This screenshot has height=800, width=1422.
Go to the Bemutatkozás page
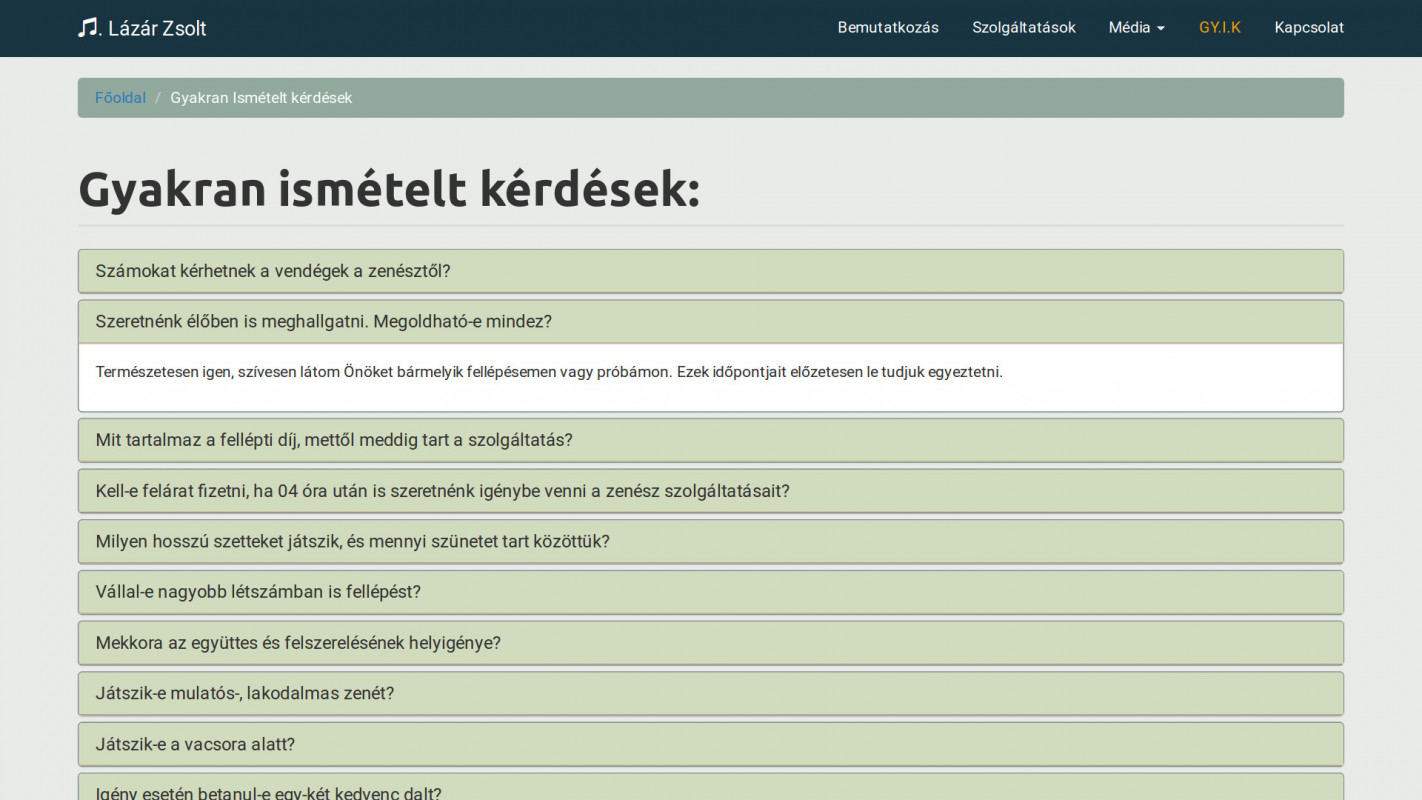888,28
